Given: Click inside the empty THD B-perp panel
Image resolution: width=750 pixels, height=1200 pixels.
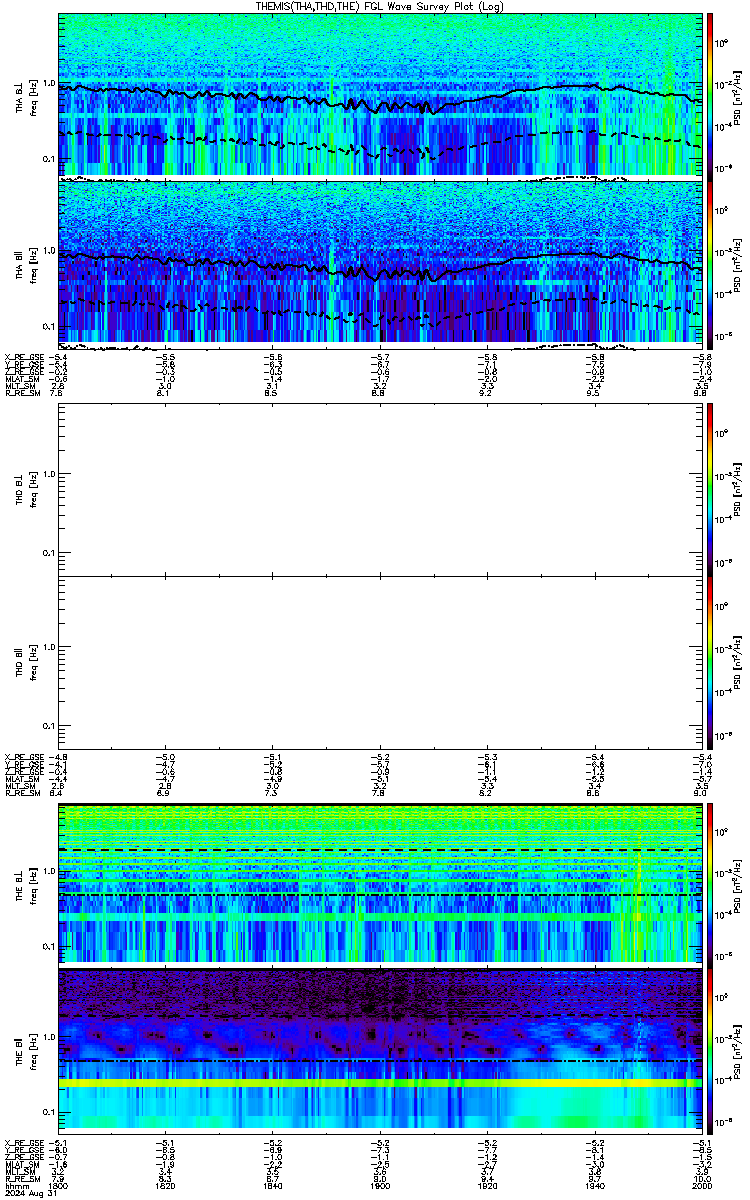Looking at the screenshot, I should tap(380, 488).
